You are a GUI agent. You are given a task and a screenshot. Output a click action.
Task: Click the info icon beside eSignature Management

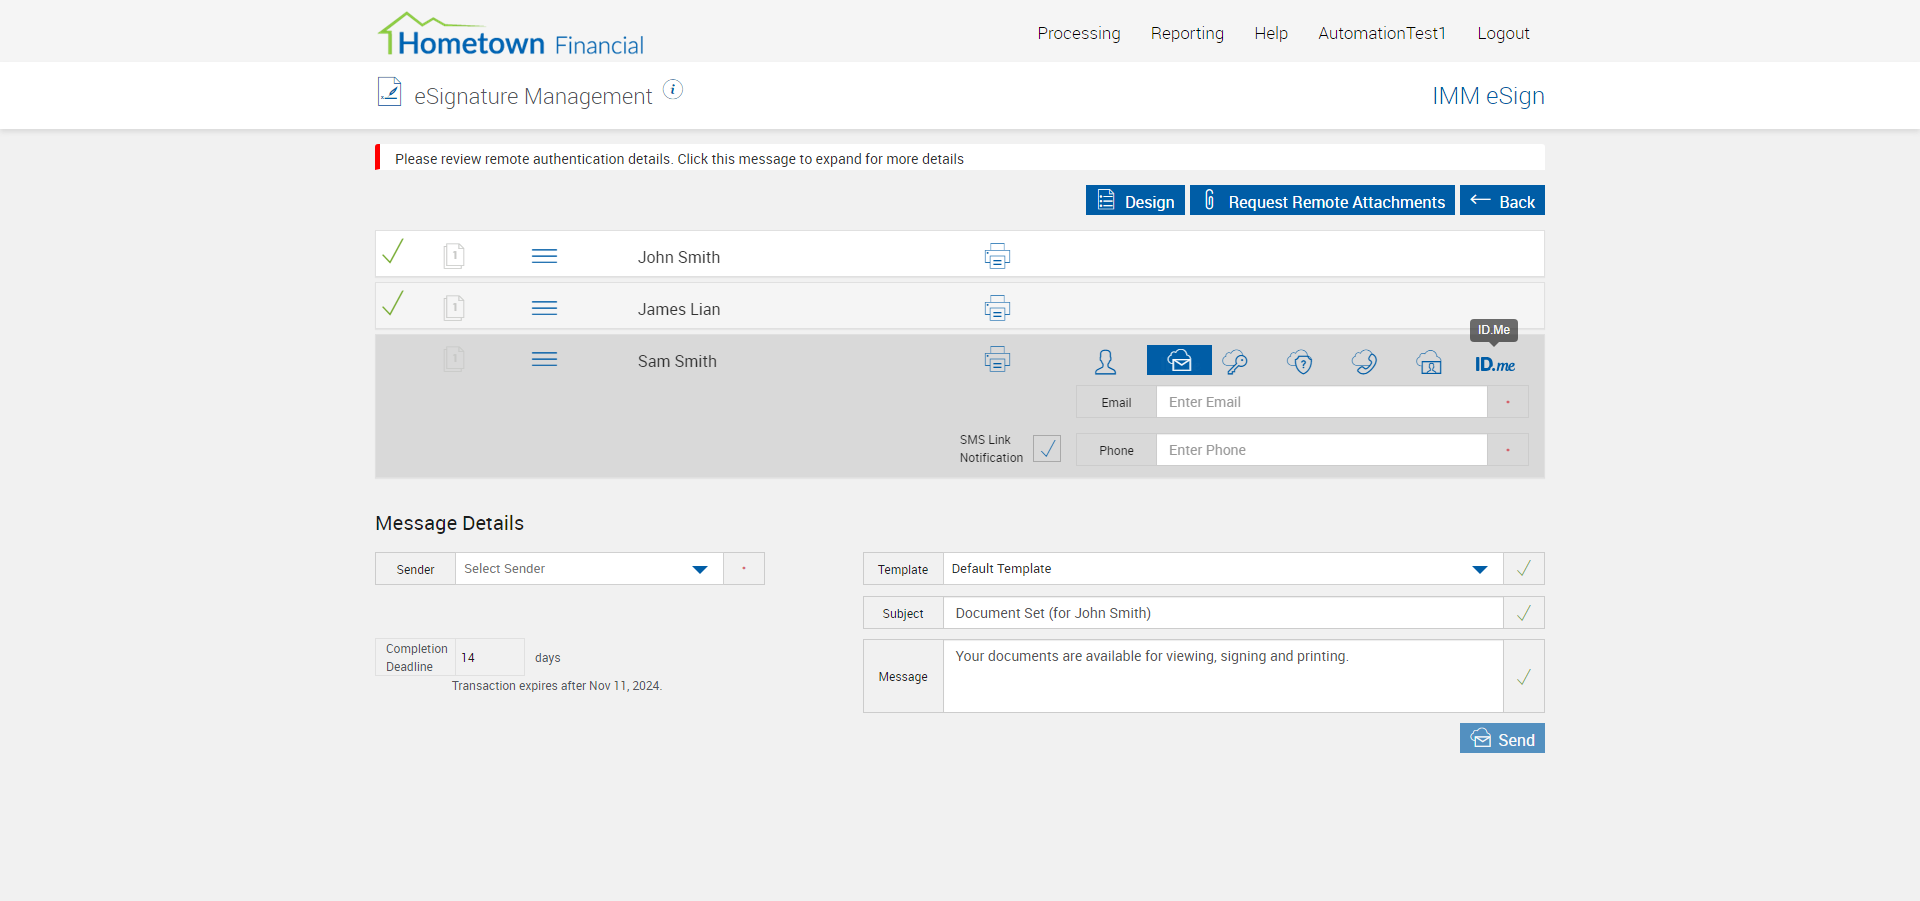(x=673, y=90)
